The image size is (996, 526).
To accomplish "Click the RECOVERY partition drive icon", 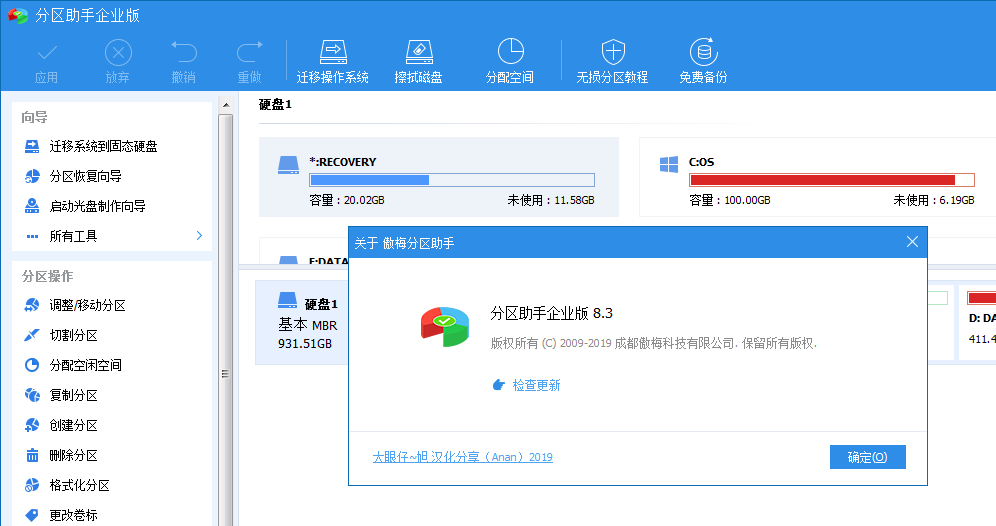I will point(288,165).
